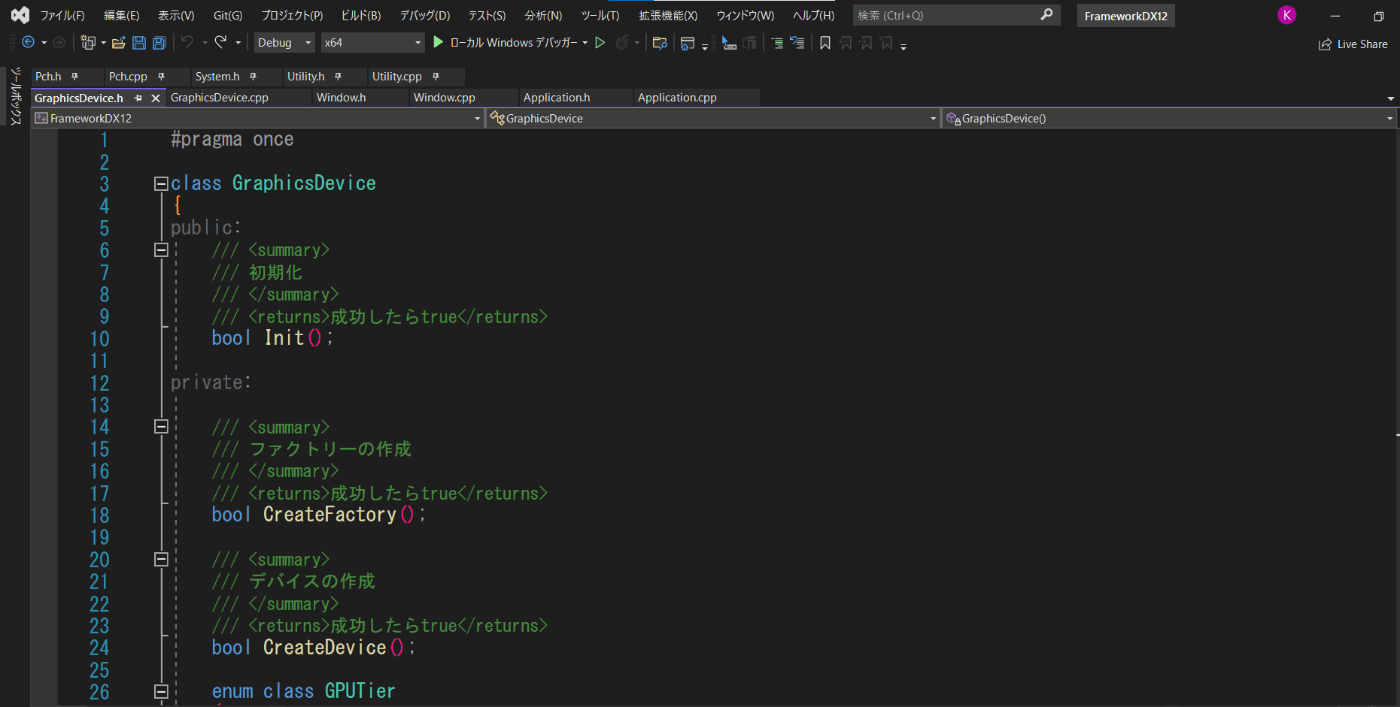This screenshot has width=1400, height=707.
Task: Click on the CreateFactory function name
Action: [x=330, y=515]
